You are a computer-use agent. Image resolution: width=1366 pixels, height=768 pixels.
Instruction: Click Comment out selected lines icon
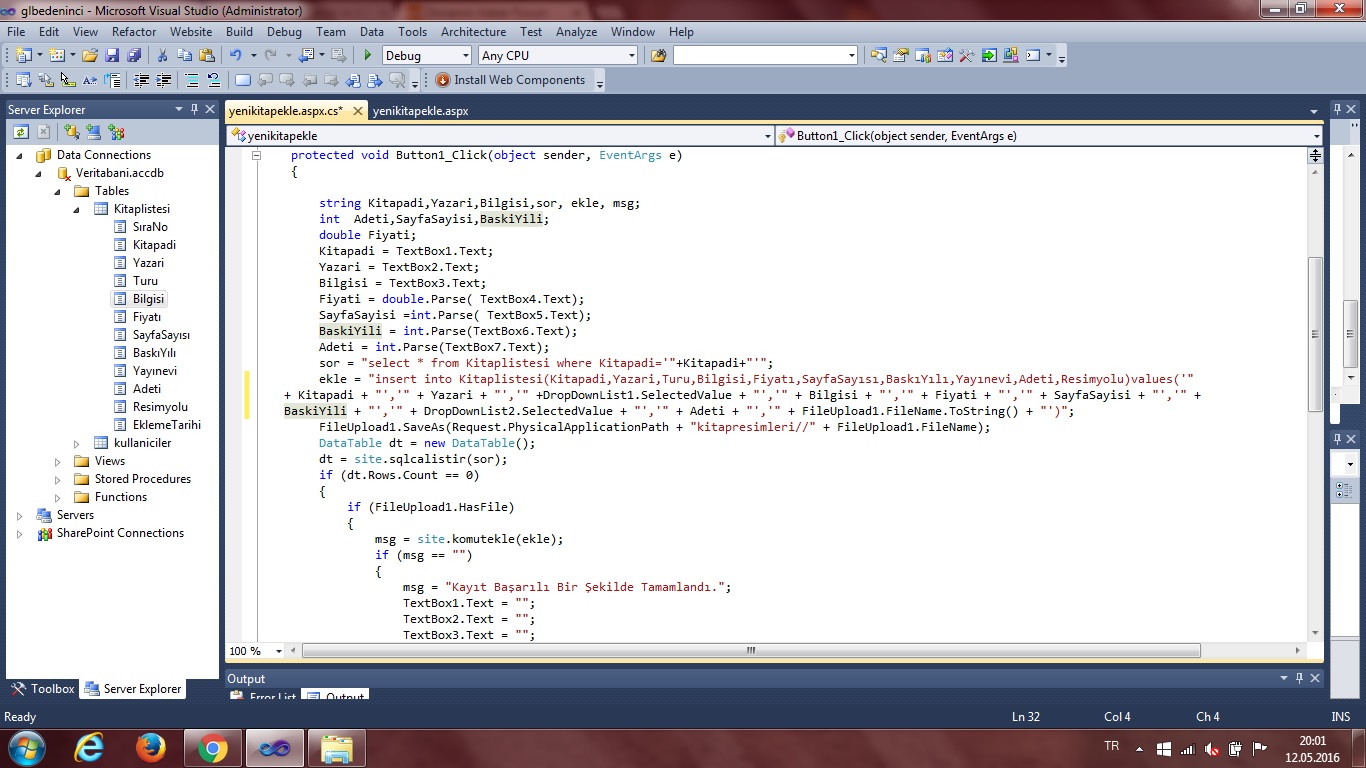click(192, 80)
